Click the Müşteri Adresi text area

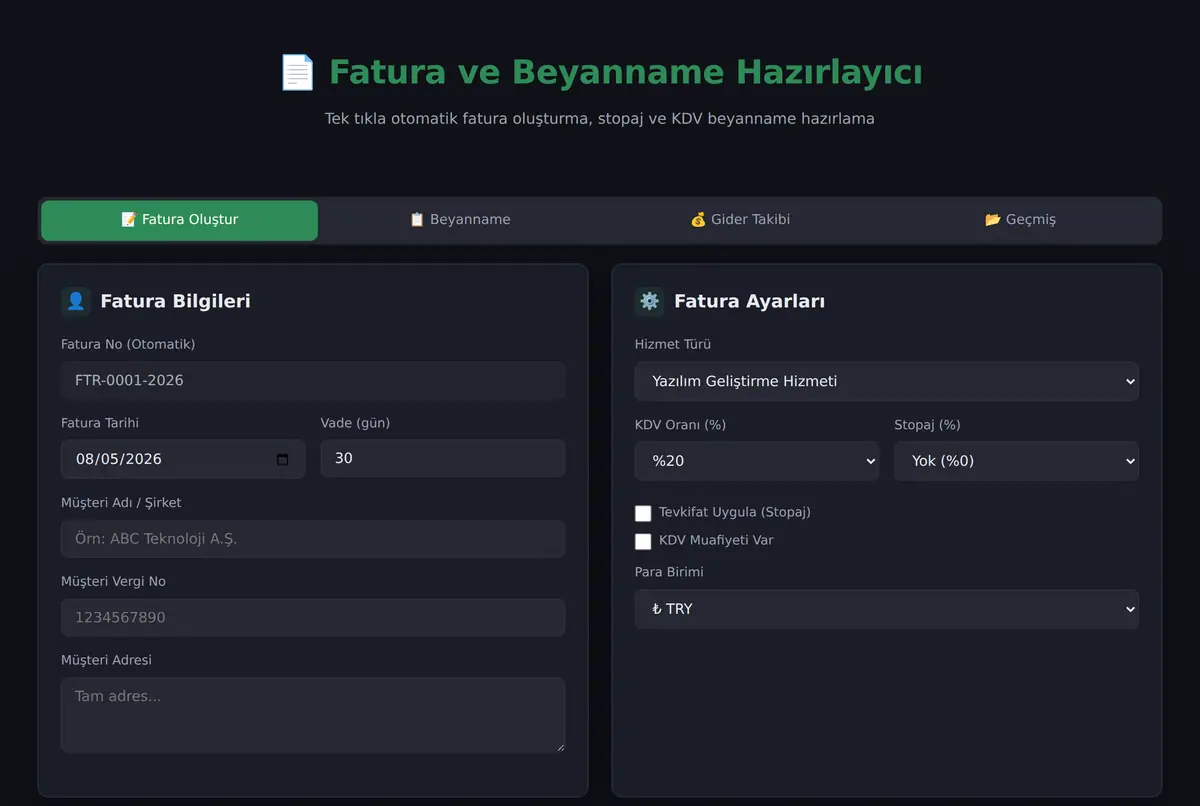pos(313,715)
